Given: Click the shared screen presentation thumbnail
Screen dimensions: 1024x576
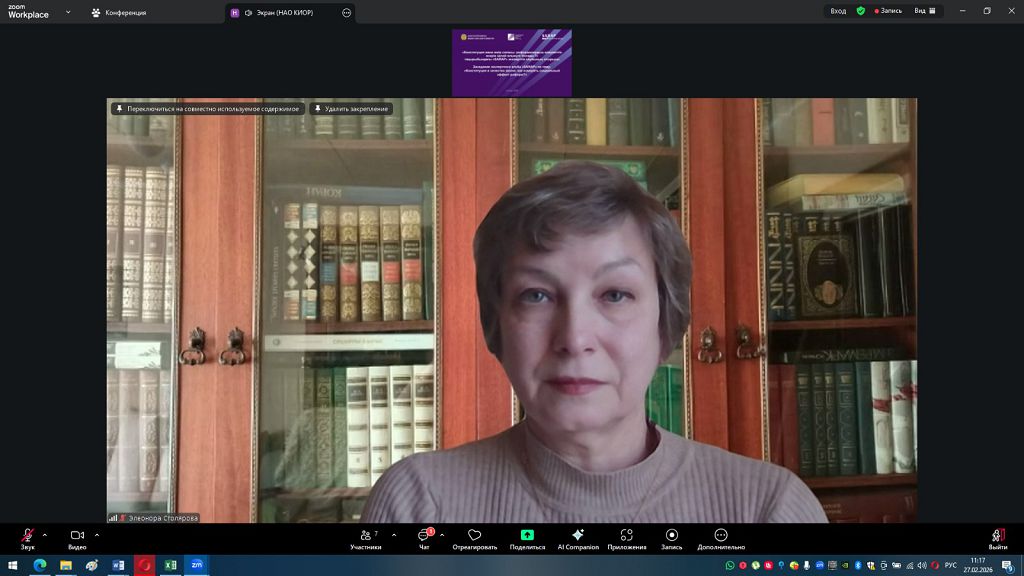Looking at the screenshot, I should click(x=511, y=62).
